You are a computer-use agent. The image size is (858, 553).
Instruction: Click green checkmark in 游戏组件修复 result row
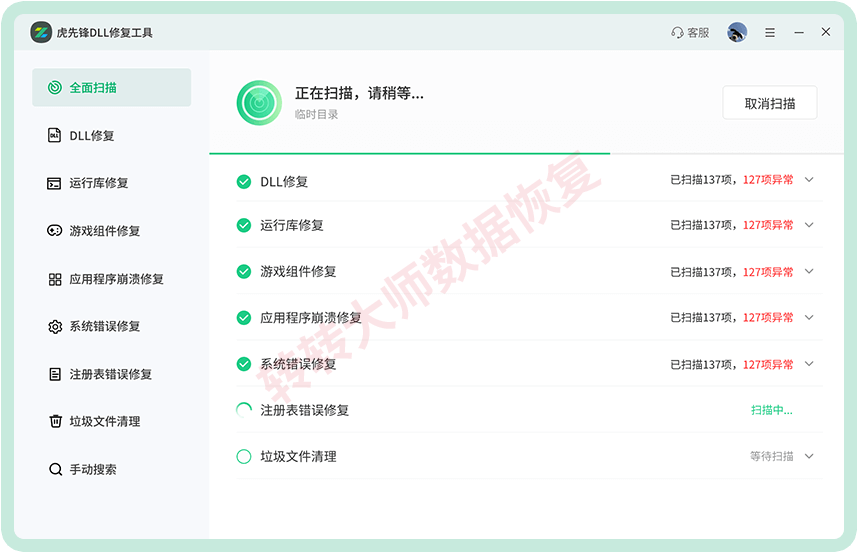244,271
